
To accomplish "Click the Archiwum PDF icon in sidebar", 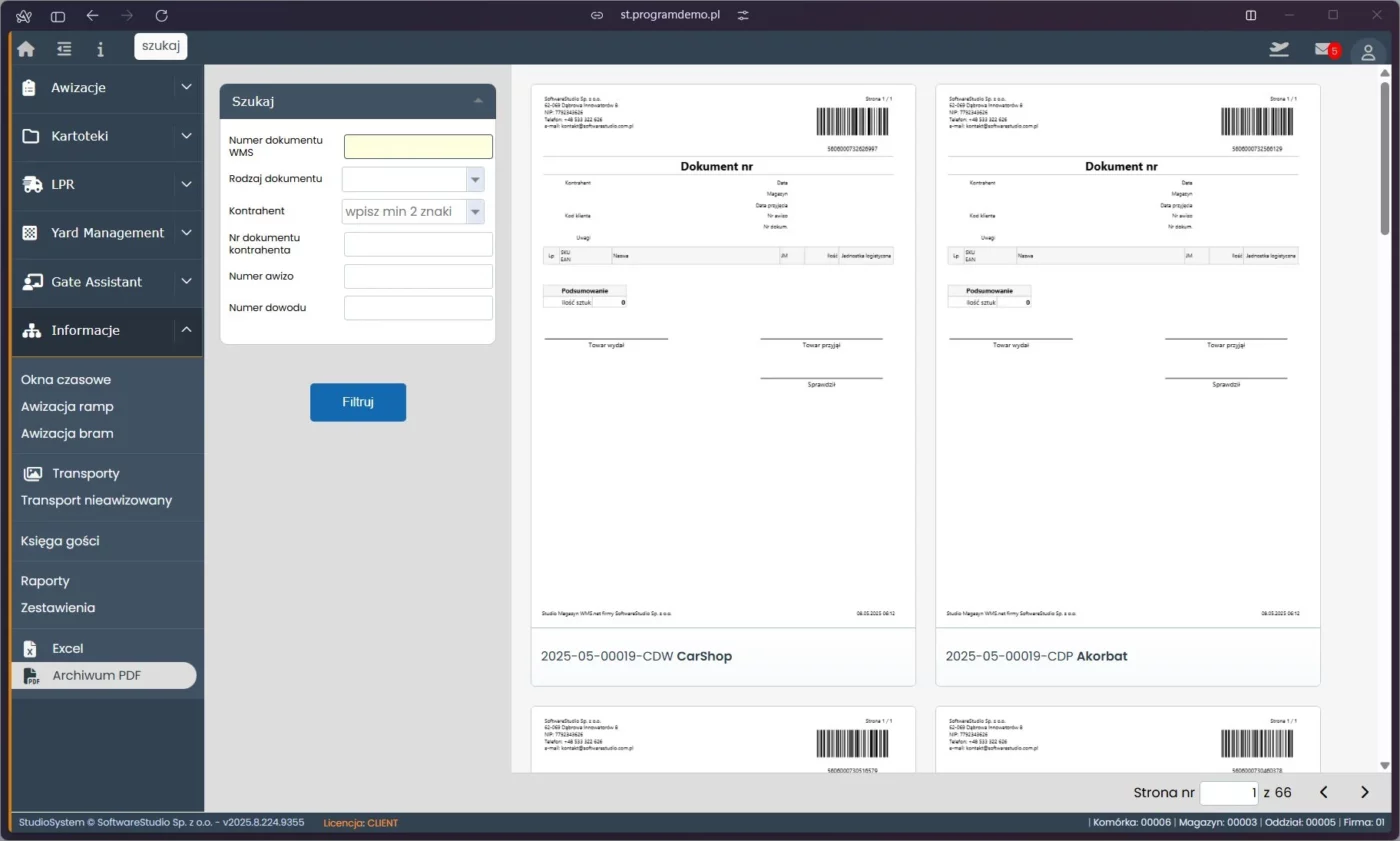I will (32, 675).
